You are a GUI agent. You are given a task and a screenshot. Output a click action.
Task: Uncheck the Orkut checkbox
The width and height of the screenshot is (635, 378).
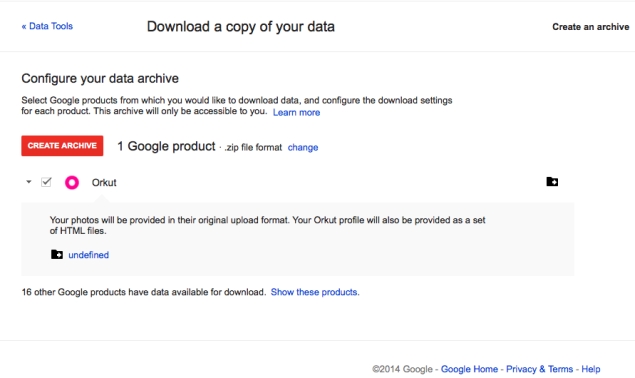coord(46,182)
